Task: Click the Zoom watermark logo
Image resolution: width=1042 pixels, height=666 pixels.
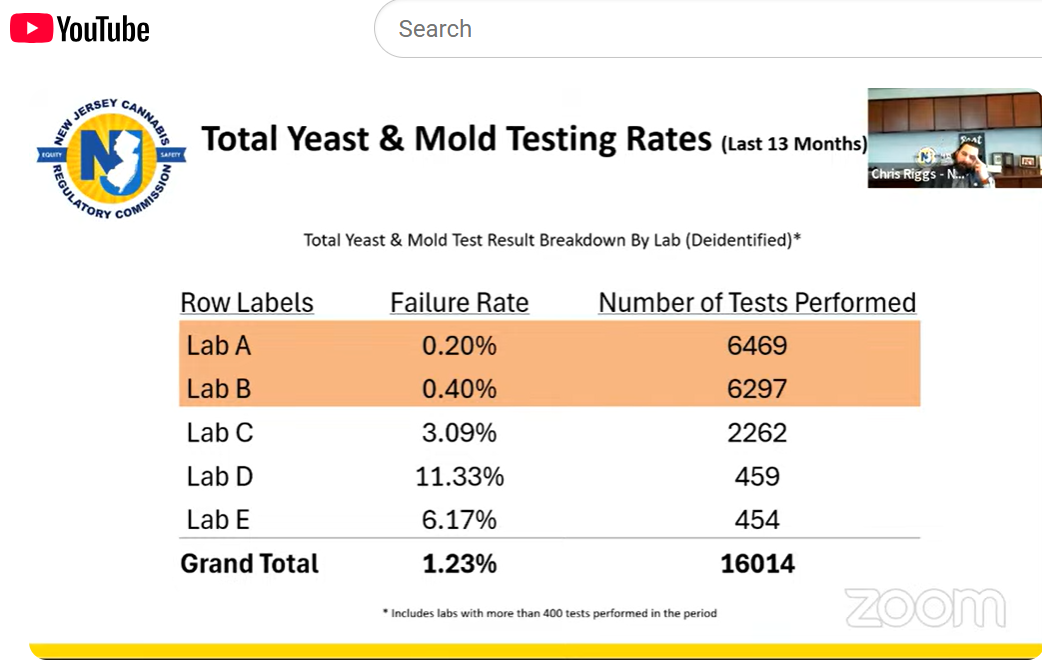Action: (x=924, y=608)
